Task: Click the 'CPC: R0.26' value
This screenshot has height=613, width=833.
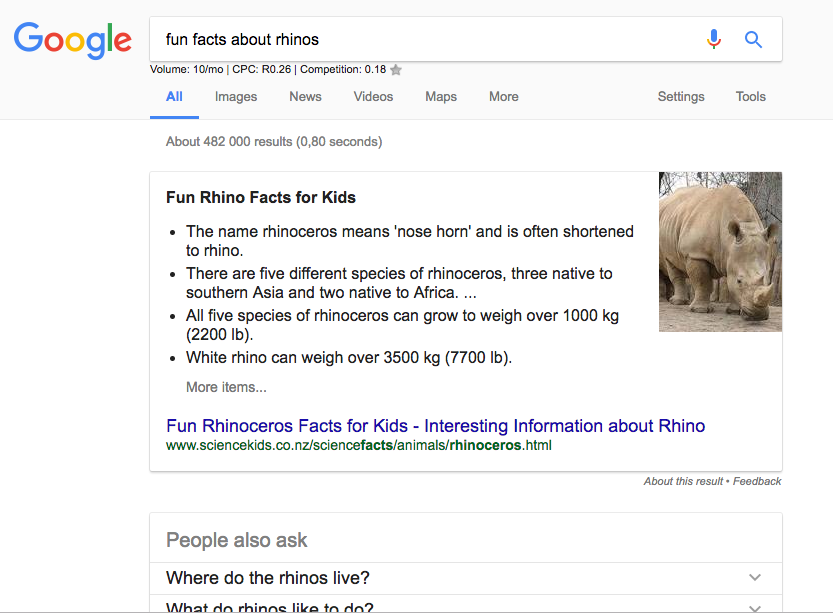Action: coord(261,70)
